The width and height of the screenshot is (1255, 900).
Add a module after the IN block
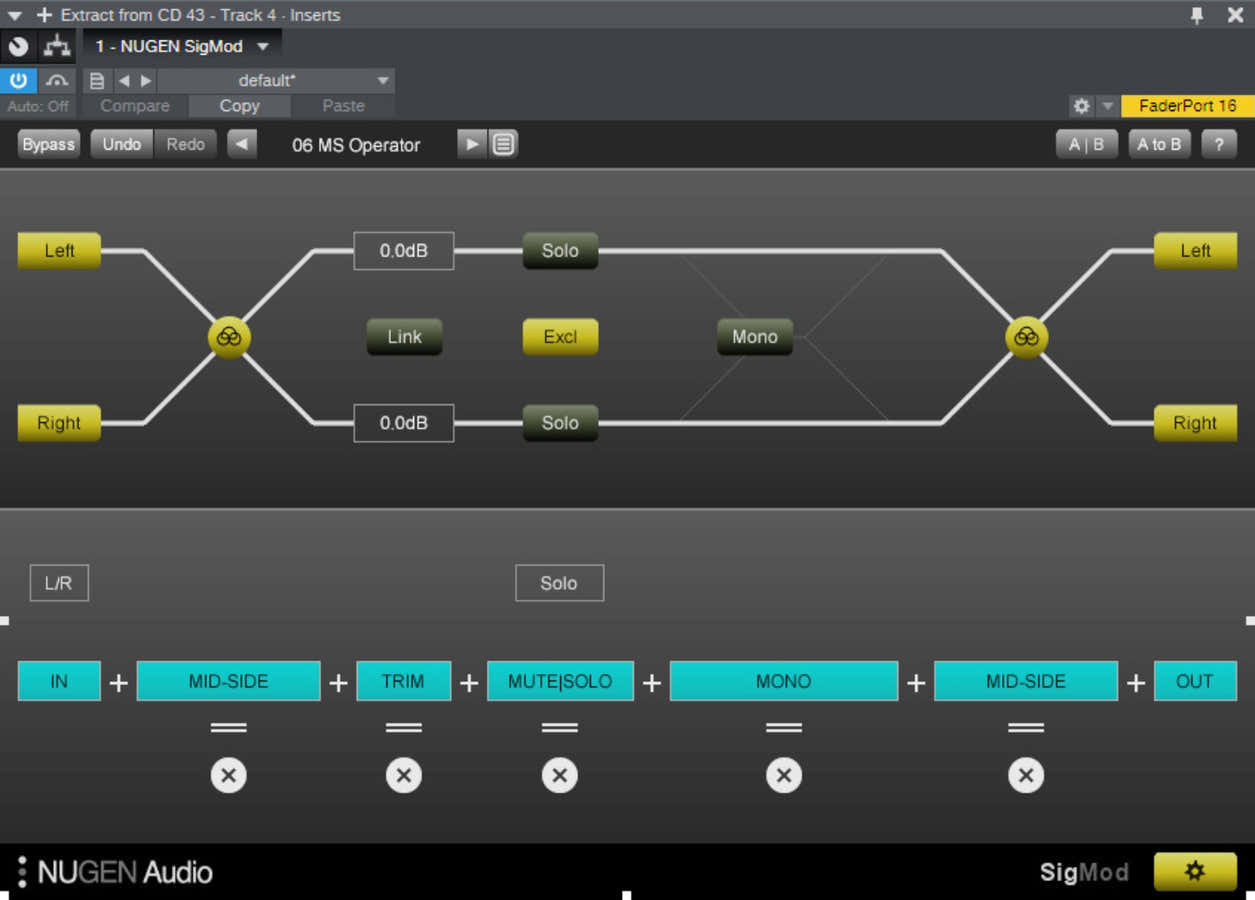[x=119, y=683]
